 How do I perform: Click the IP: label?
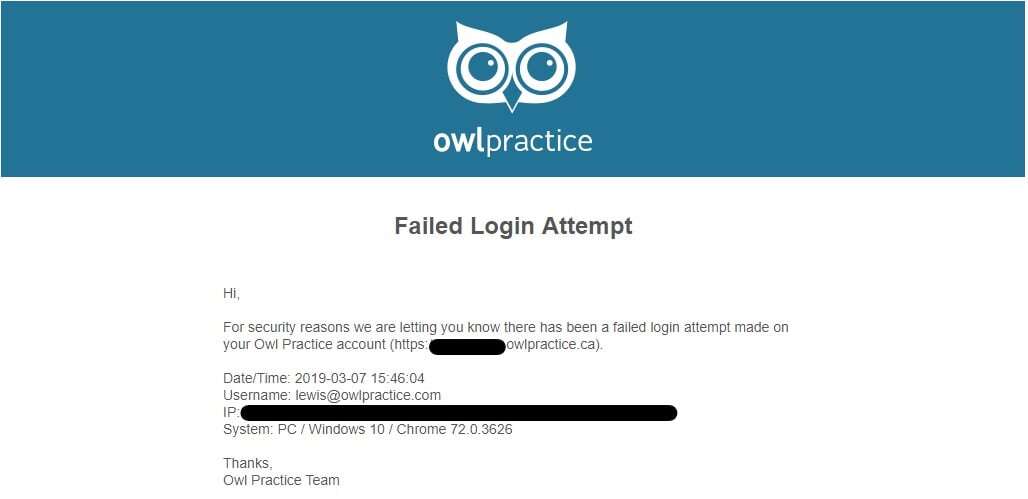231,412
